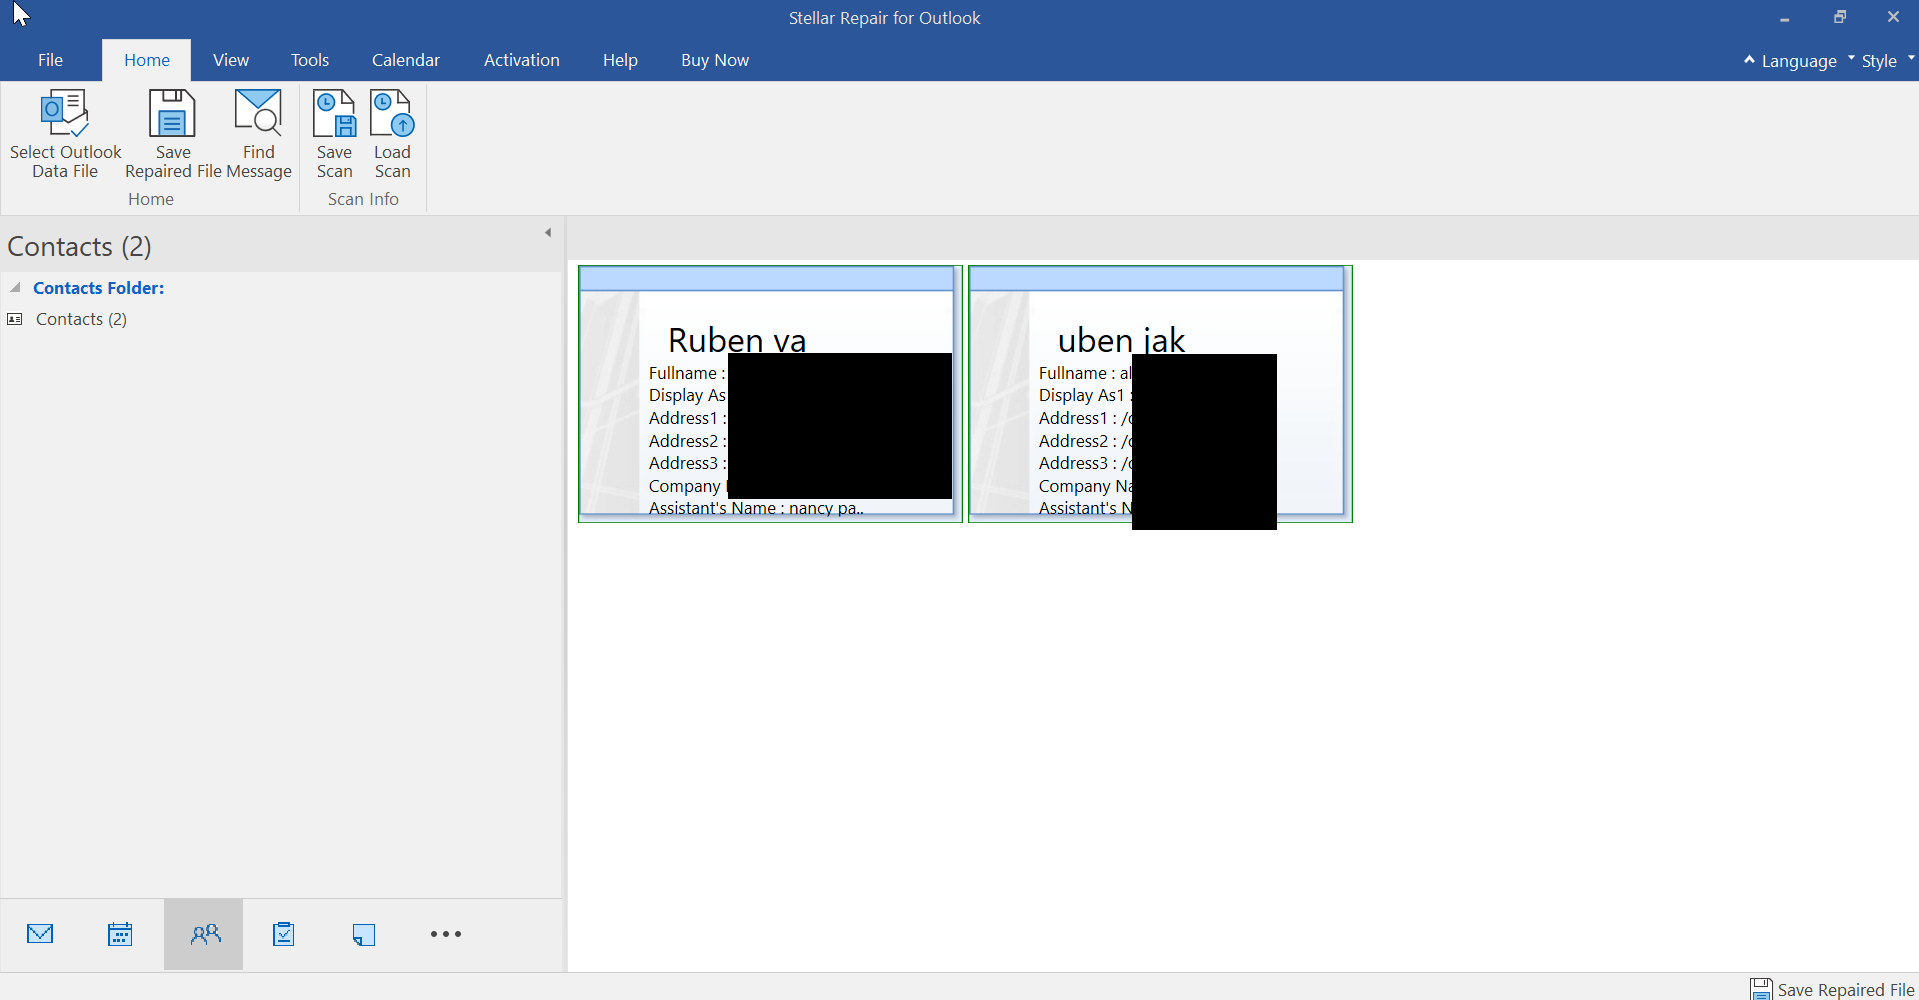
Task: Open Tasks view icon
Action: (284, 934)
